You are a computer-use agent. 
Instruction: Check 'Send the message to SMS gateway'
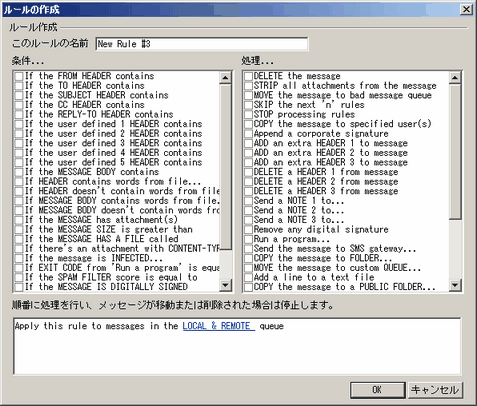[x=248, y=249]
